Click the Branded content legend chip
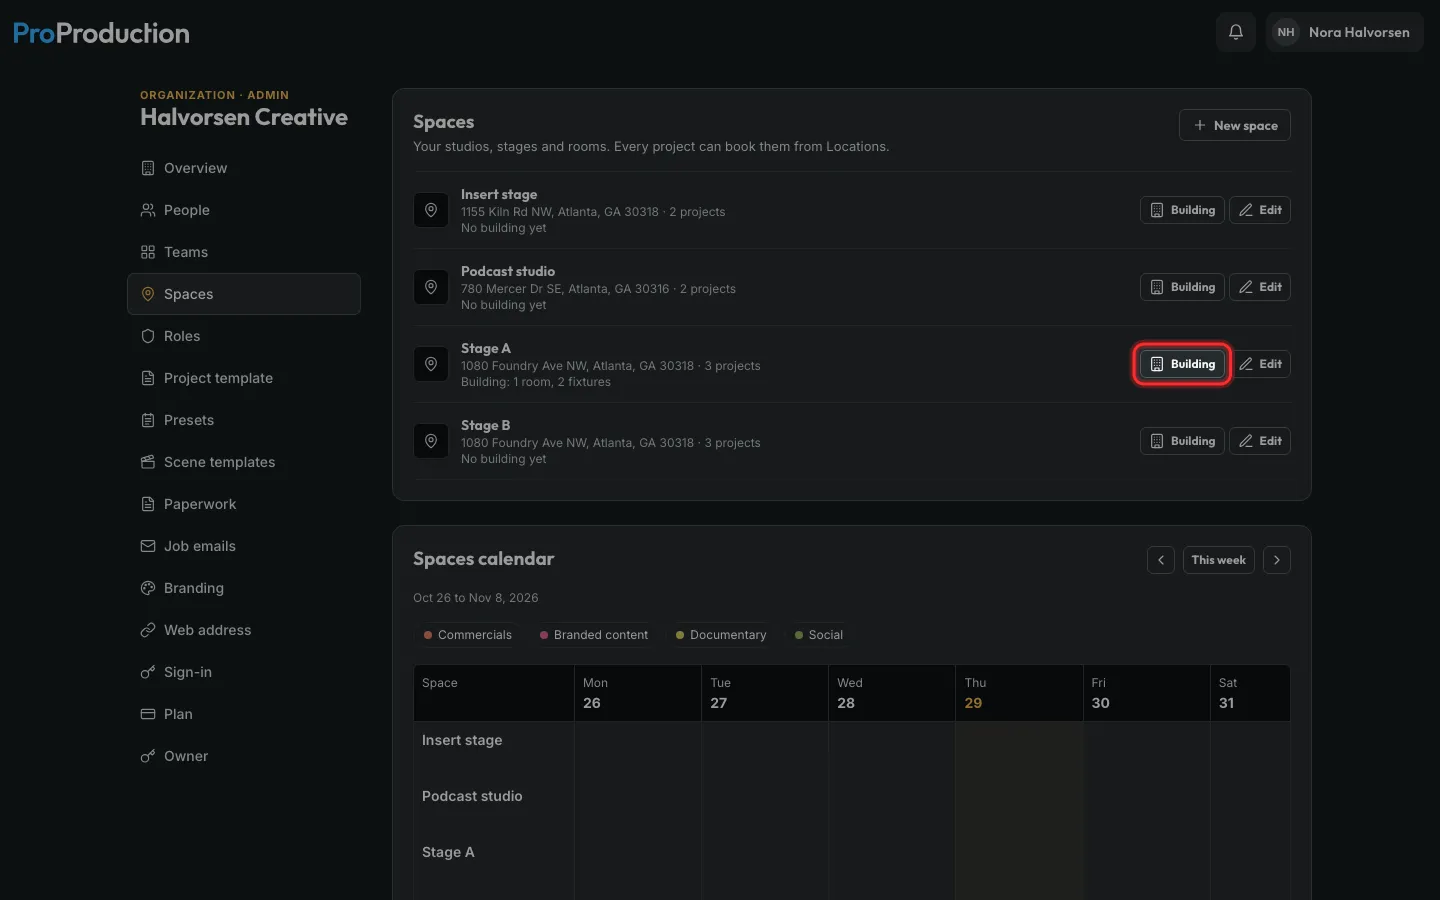This screenshot has width=1440, height=900. [x=594, y=635]
